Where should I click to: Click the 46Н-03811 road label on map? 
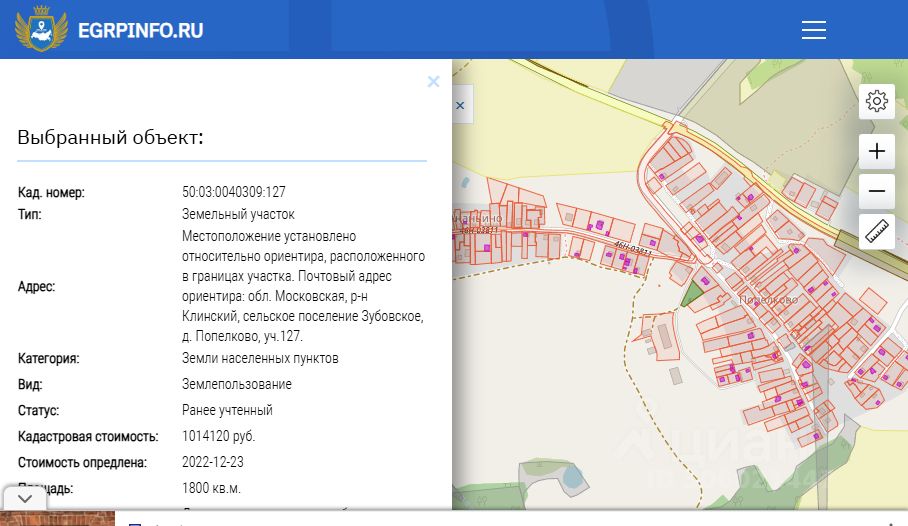(633, 250)
